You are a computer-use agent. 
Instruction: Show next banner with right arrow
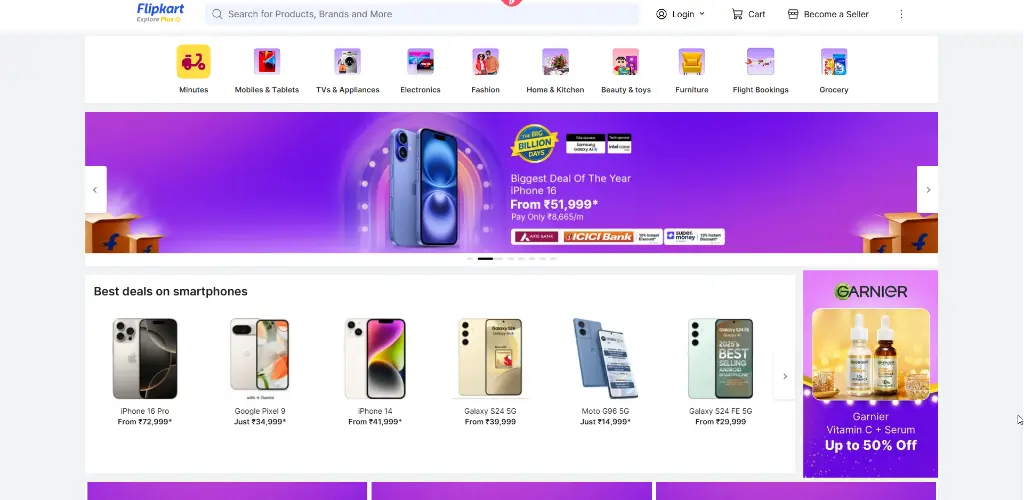pos(927,189)
